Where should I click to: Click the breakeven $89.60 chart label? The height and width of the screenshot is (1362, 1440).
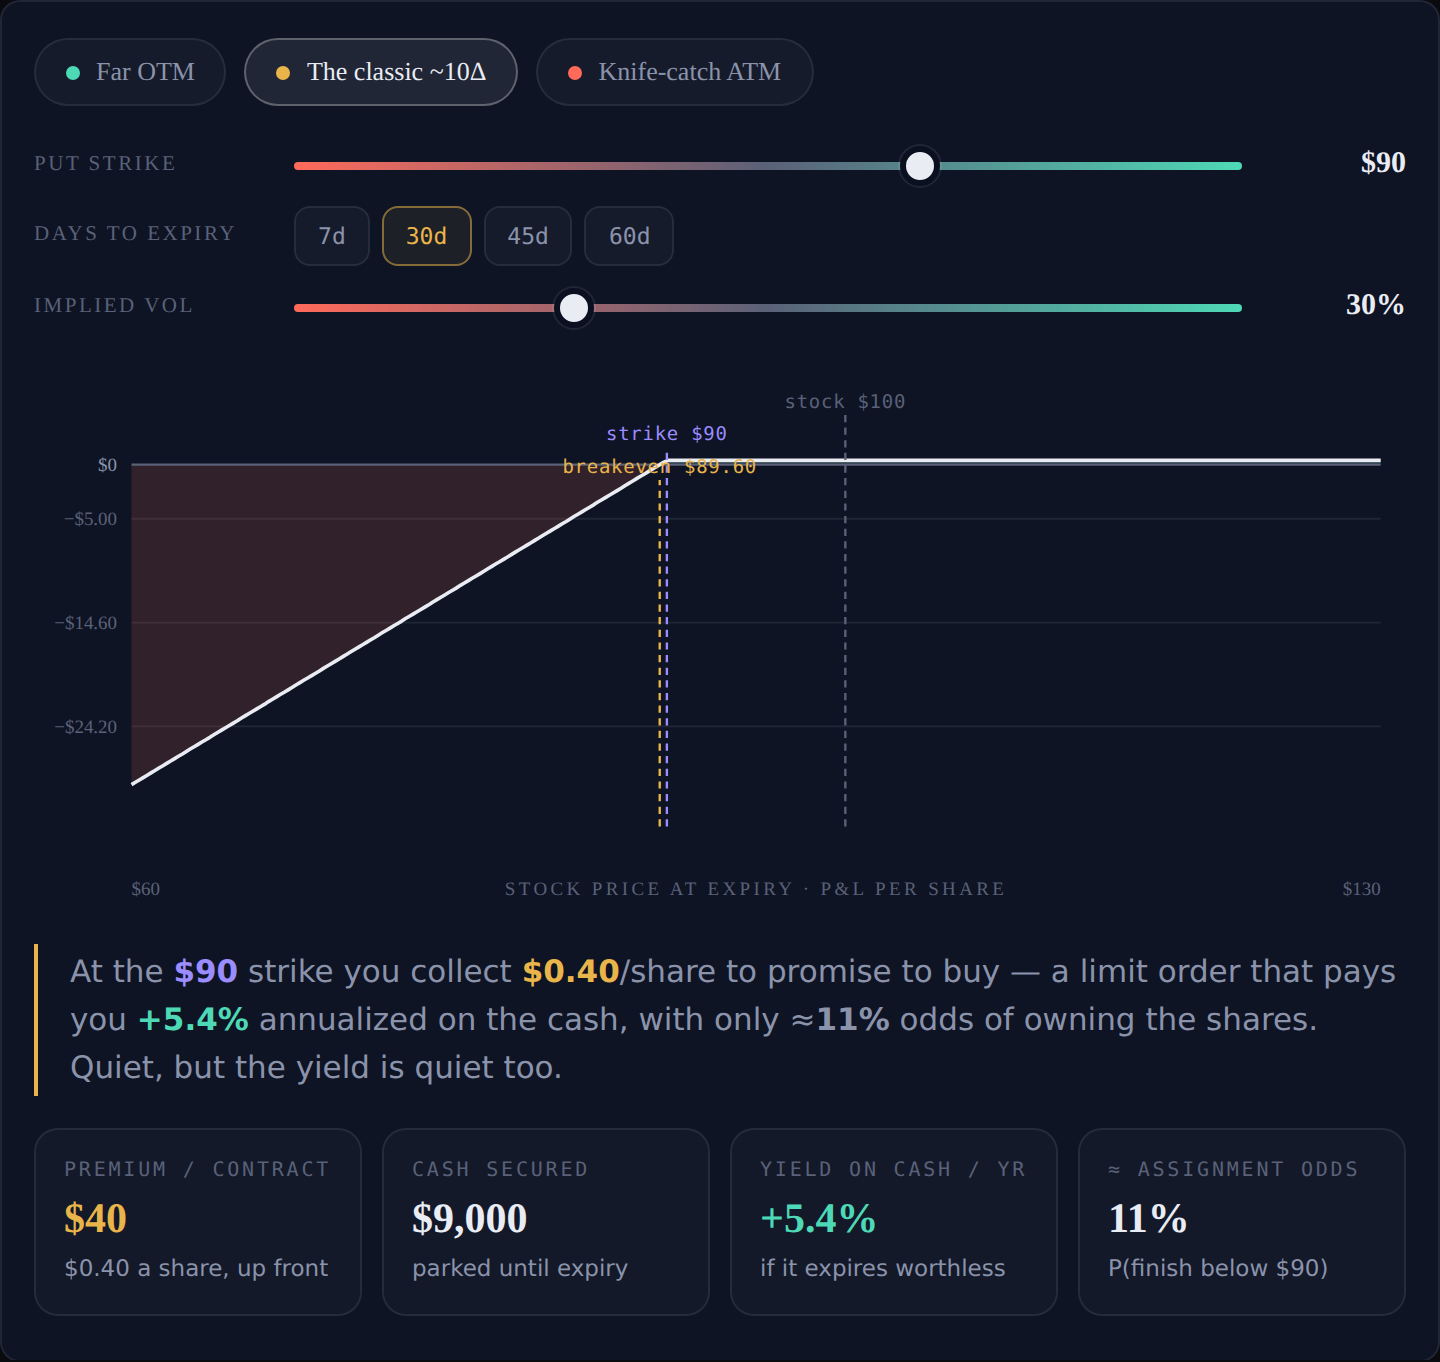[x=659, y=467]
